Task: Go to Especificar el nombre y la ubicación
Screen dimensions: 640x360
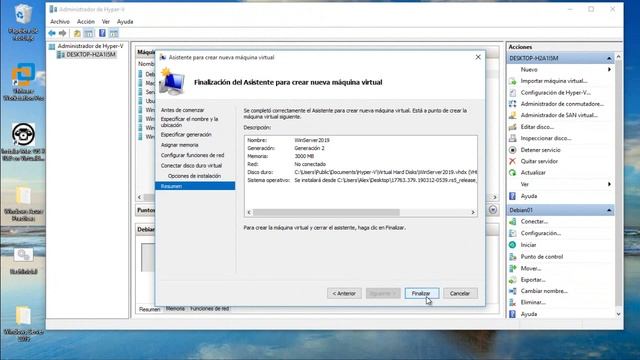Action: (x=189, y=122)
